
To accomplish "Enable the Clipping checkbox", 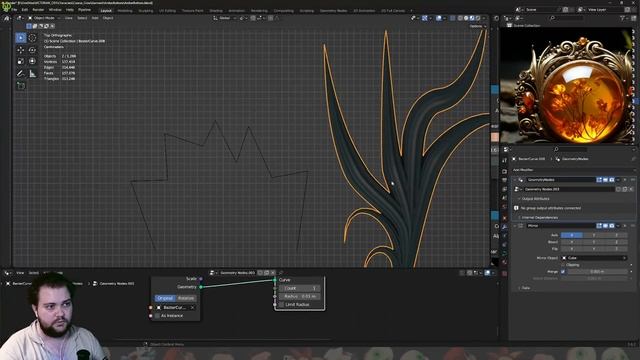I will click(x=563, y=265).
